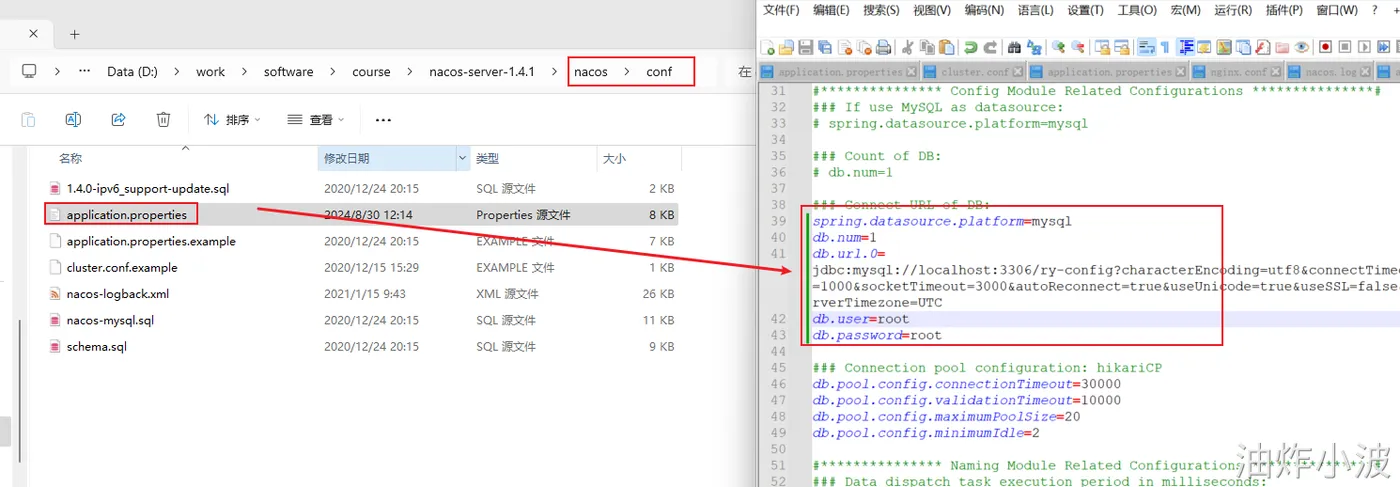The image size is (1400, 487).
Task: Click the Zoom In toolbar icon
Action: click(1058, 47)
